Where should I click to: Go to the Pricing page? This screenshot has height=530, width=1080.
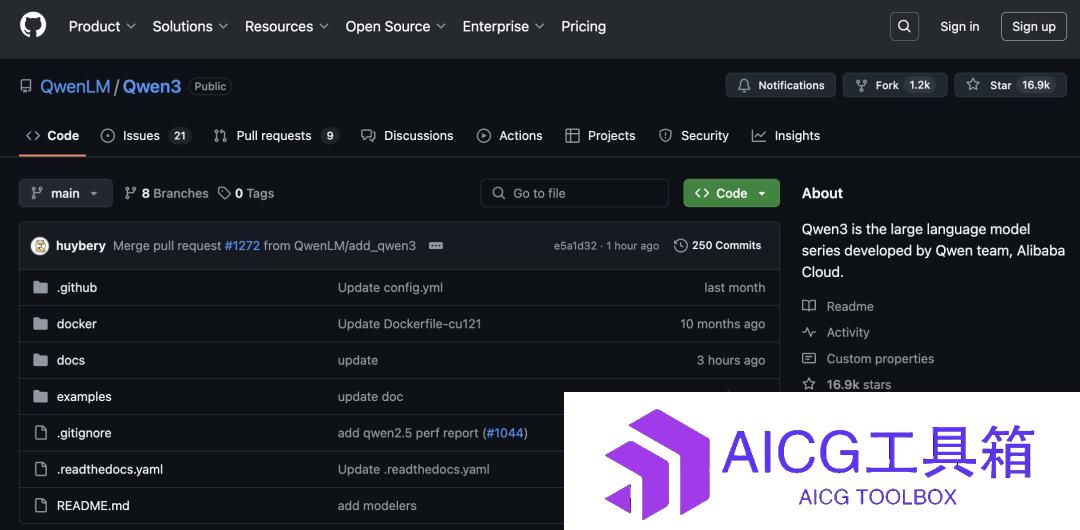pyautogui.click(x=583, y=27)
